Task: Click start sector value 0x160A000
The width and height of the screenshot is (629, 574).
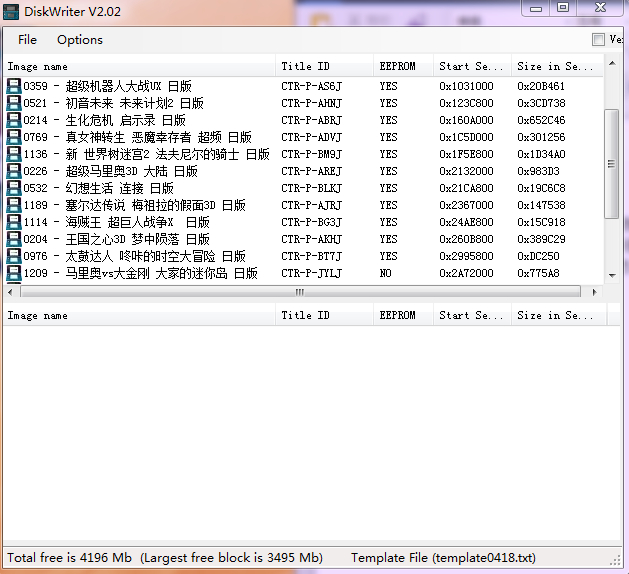Action: pyautogui.click(x=466, y=120)
